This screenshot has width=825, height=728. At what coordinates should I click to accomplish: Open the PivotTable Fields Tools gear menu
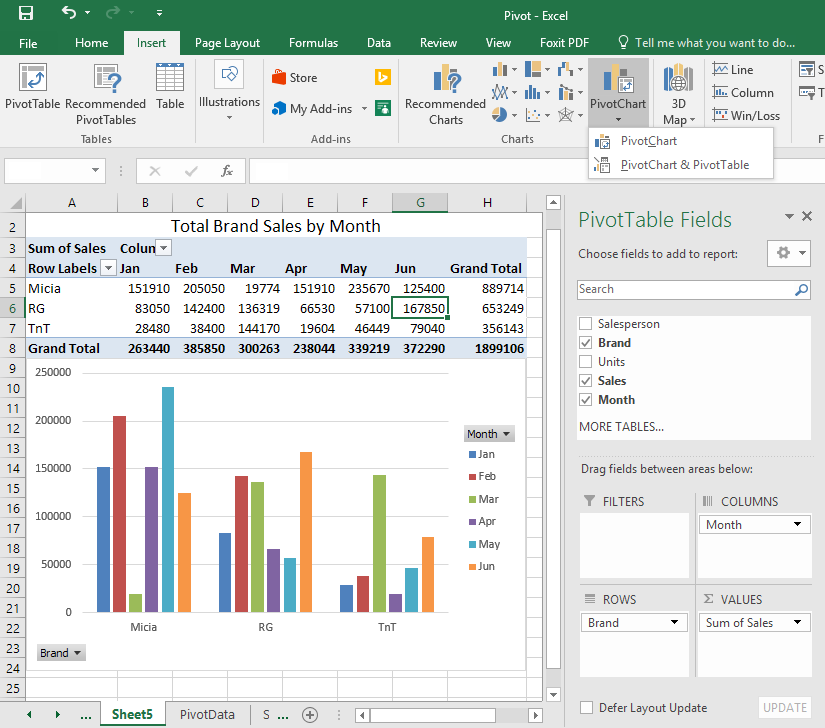(x=788, y=253)
